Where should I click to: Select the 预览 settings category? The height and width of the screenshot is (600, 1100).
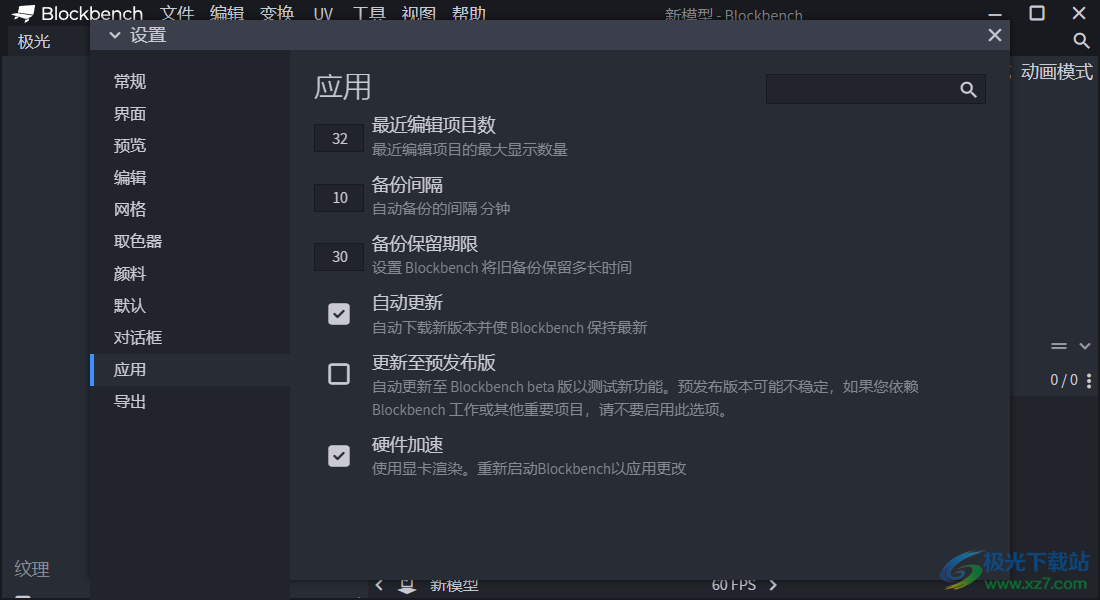click(x=189, y=145)
